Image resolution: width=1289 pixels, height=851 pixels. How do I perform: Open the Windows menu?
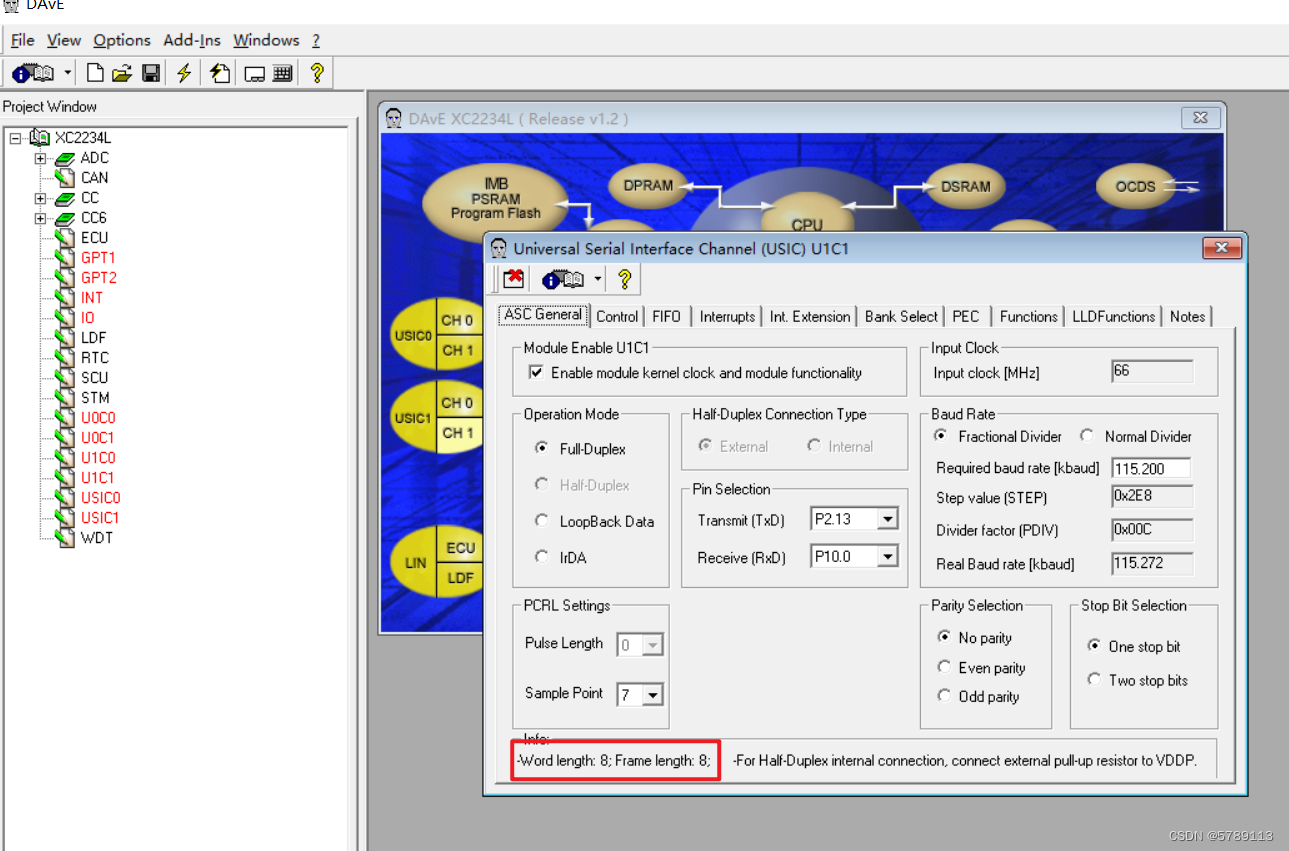point(266,40)
